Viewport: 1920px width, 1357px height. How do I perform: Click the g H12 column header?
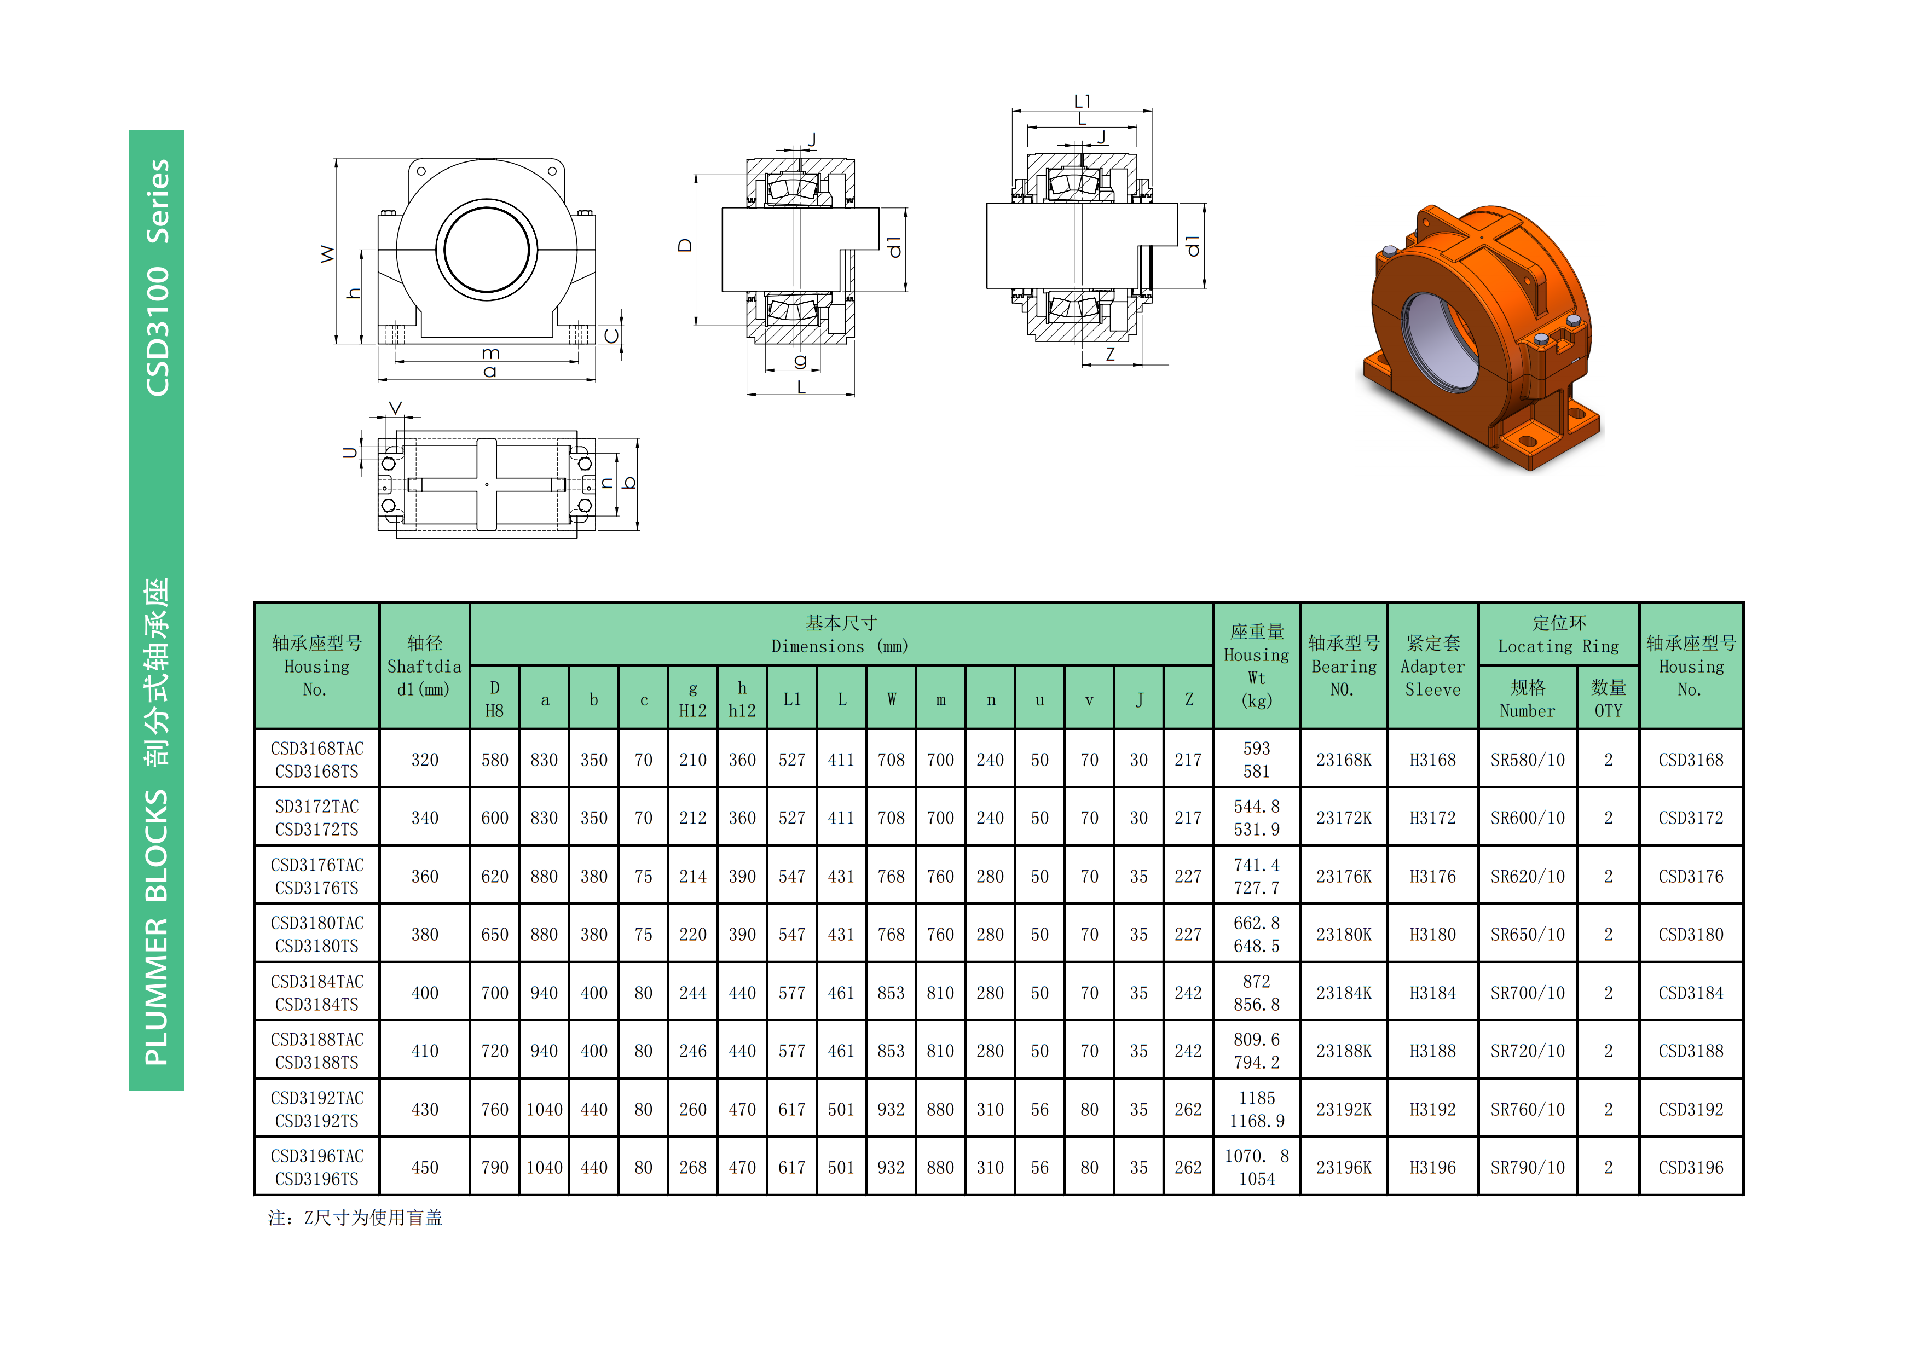[693, 698]
